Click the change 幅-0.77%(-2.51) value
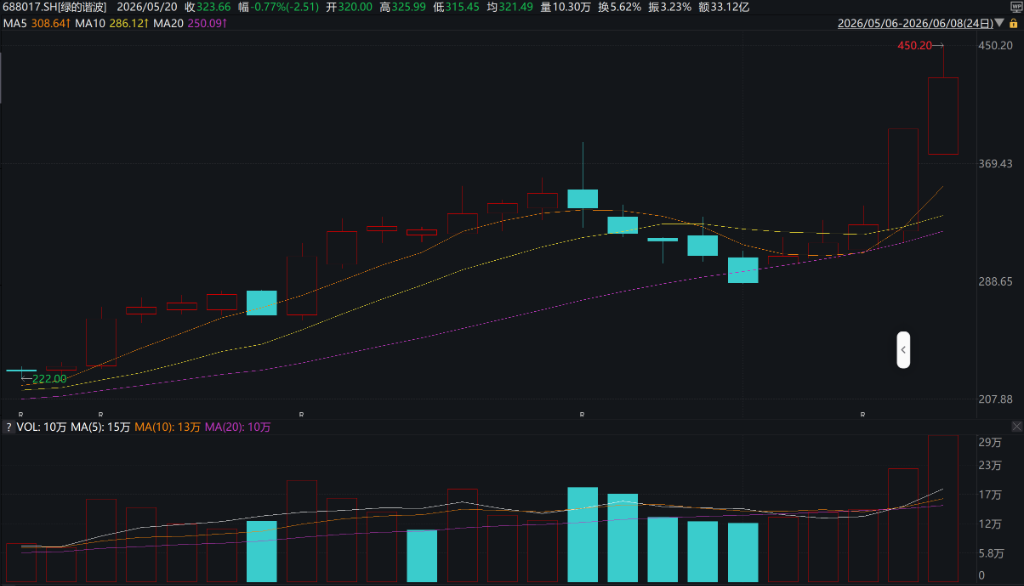Screen dimensions: 1024x586 (x=278, y=7)
